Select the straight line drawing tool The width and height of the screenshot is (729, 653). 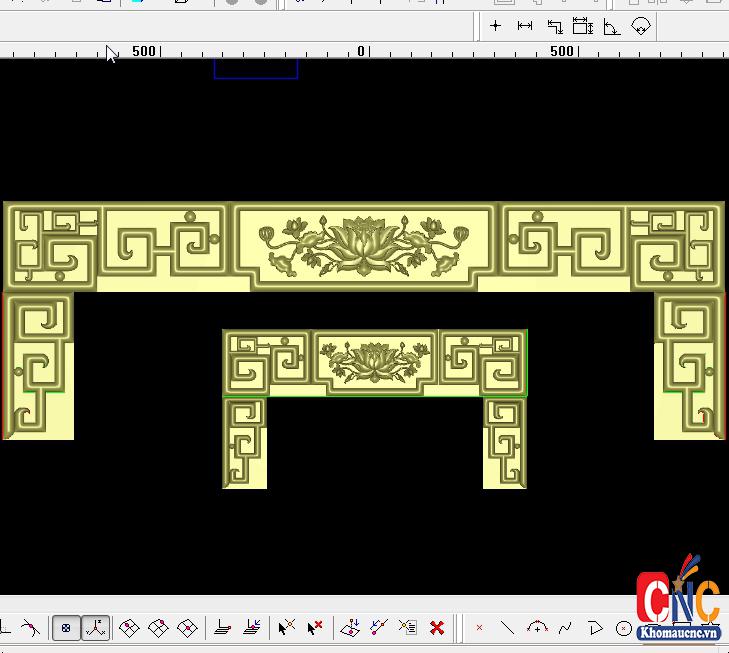pos(508,628)
